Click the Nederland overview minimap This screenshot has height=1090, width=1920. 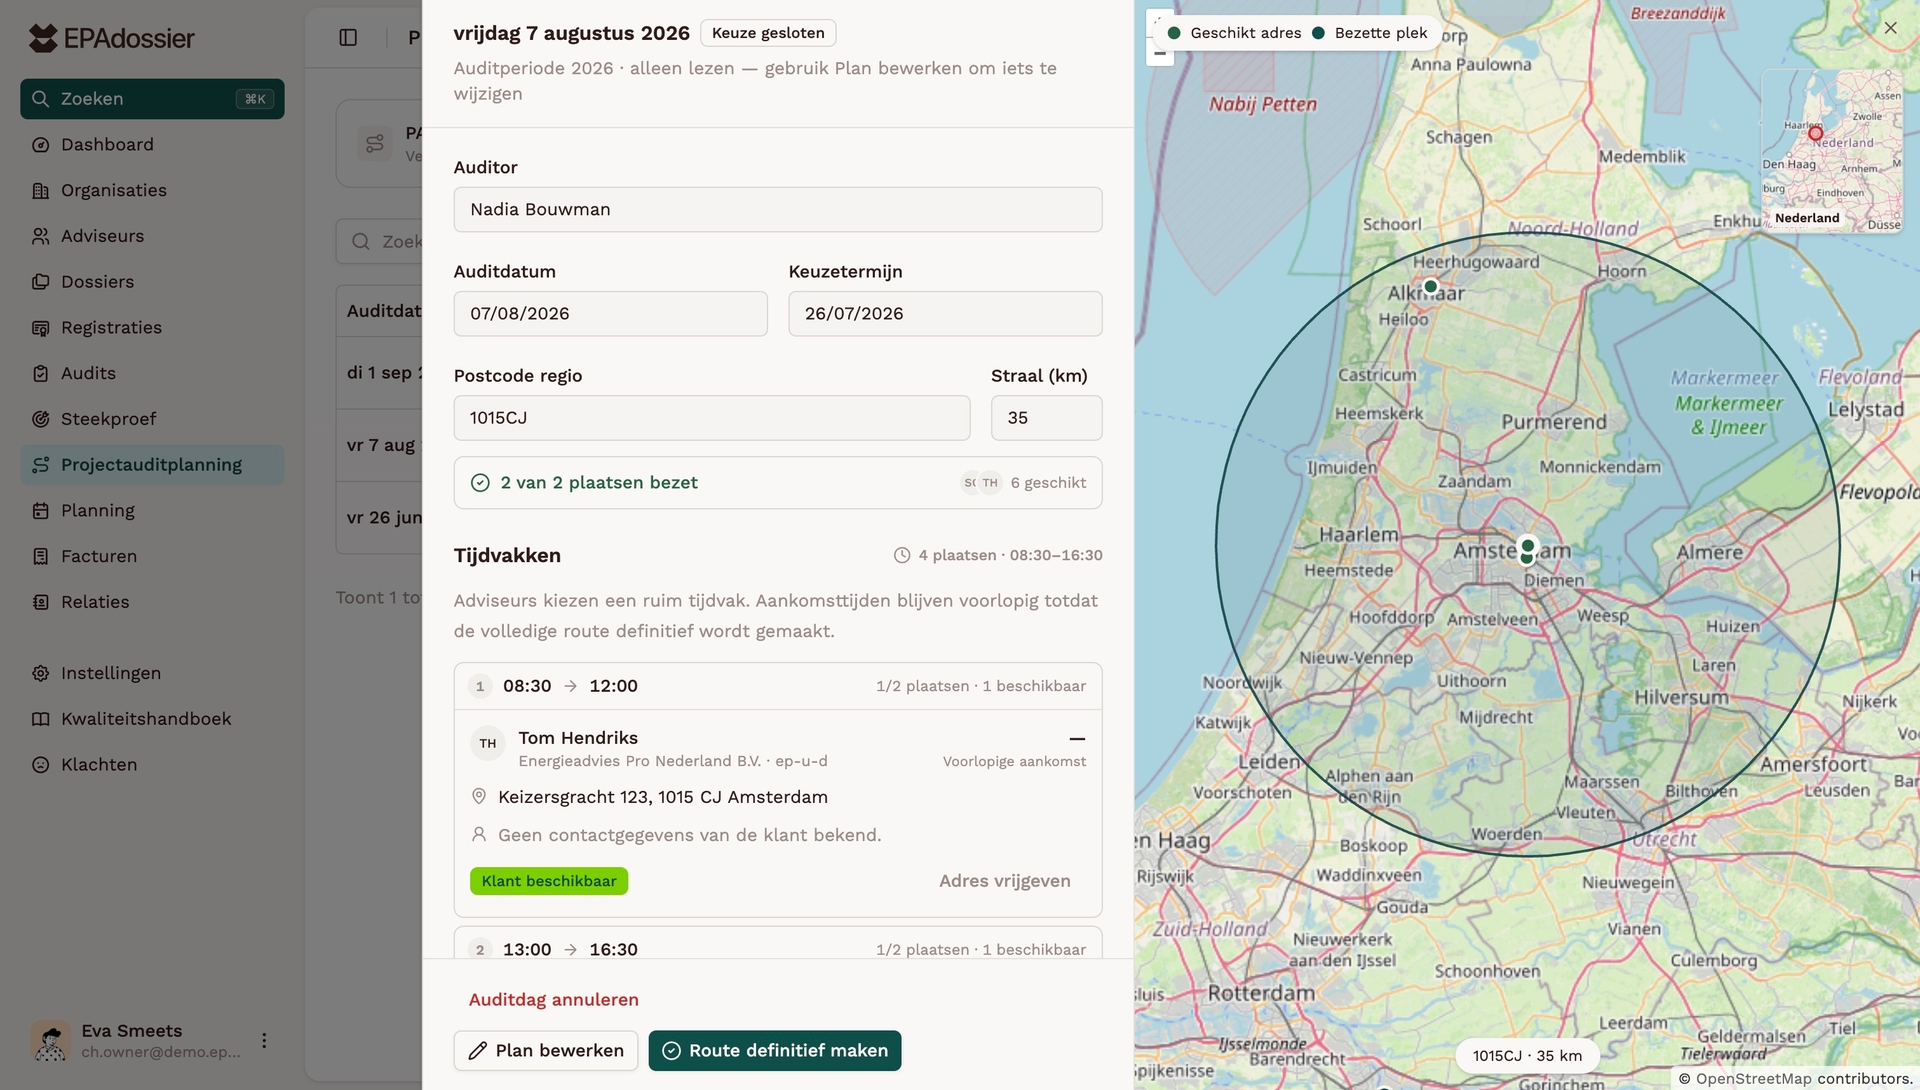point(1832,151)
